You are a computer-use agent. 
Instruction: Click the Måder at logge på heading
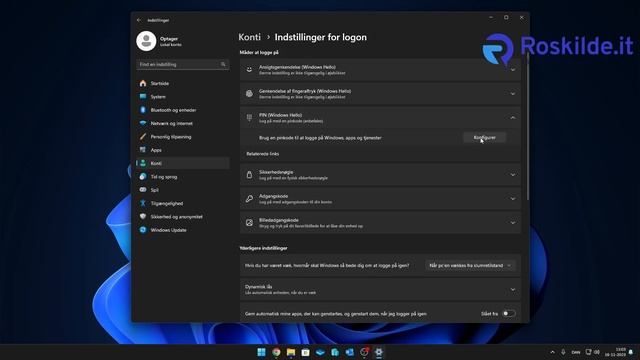tap(259, 53)
